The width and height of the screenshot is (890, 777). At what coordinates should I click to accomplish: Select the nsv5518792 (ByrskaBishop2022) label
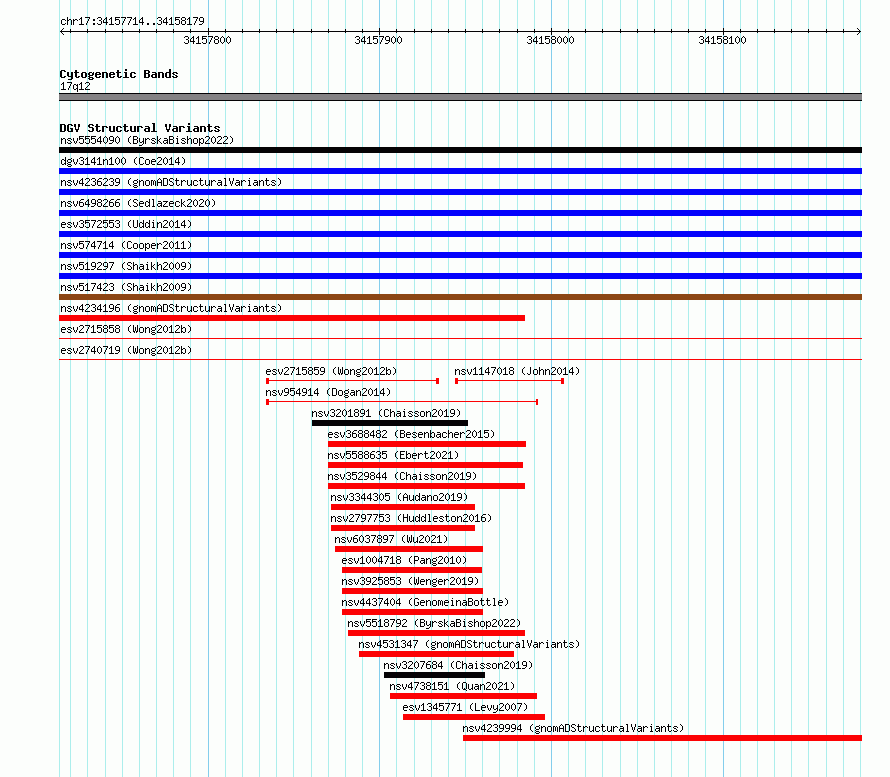click(x=434, y=623)
